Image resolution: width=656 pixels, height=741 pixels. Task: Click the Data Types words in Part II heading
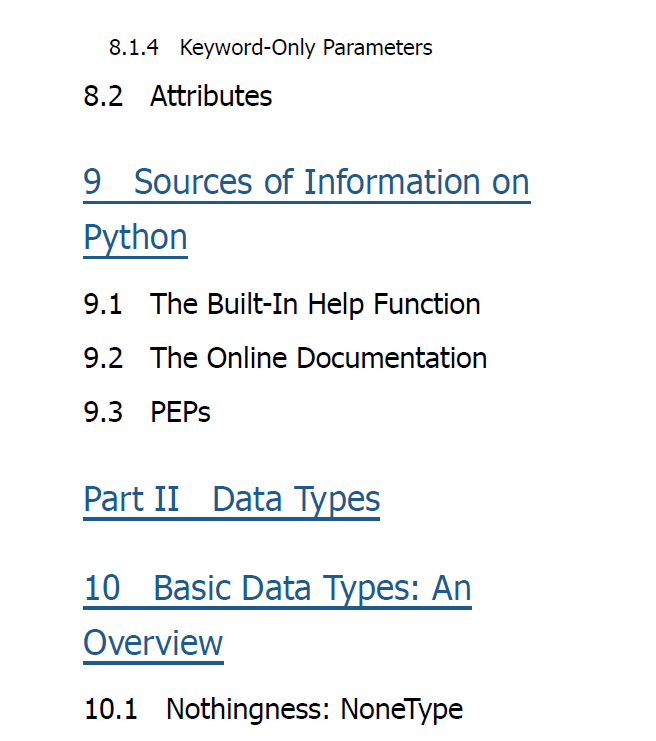click(x=296, y=500)
